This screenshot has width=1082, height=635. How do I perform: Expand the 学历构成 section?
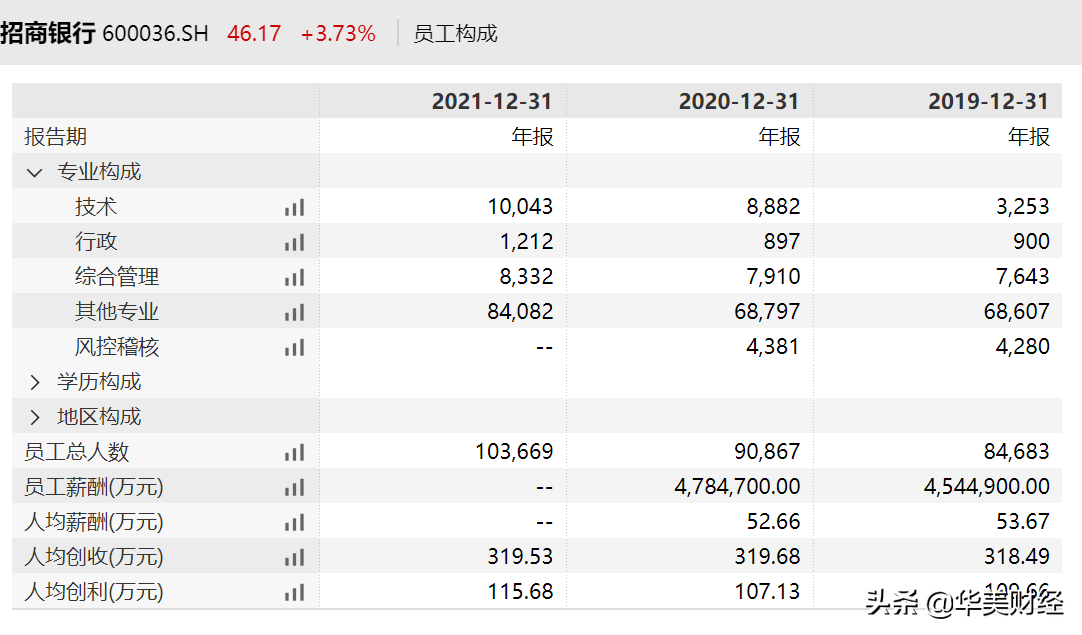click(35, 382)
